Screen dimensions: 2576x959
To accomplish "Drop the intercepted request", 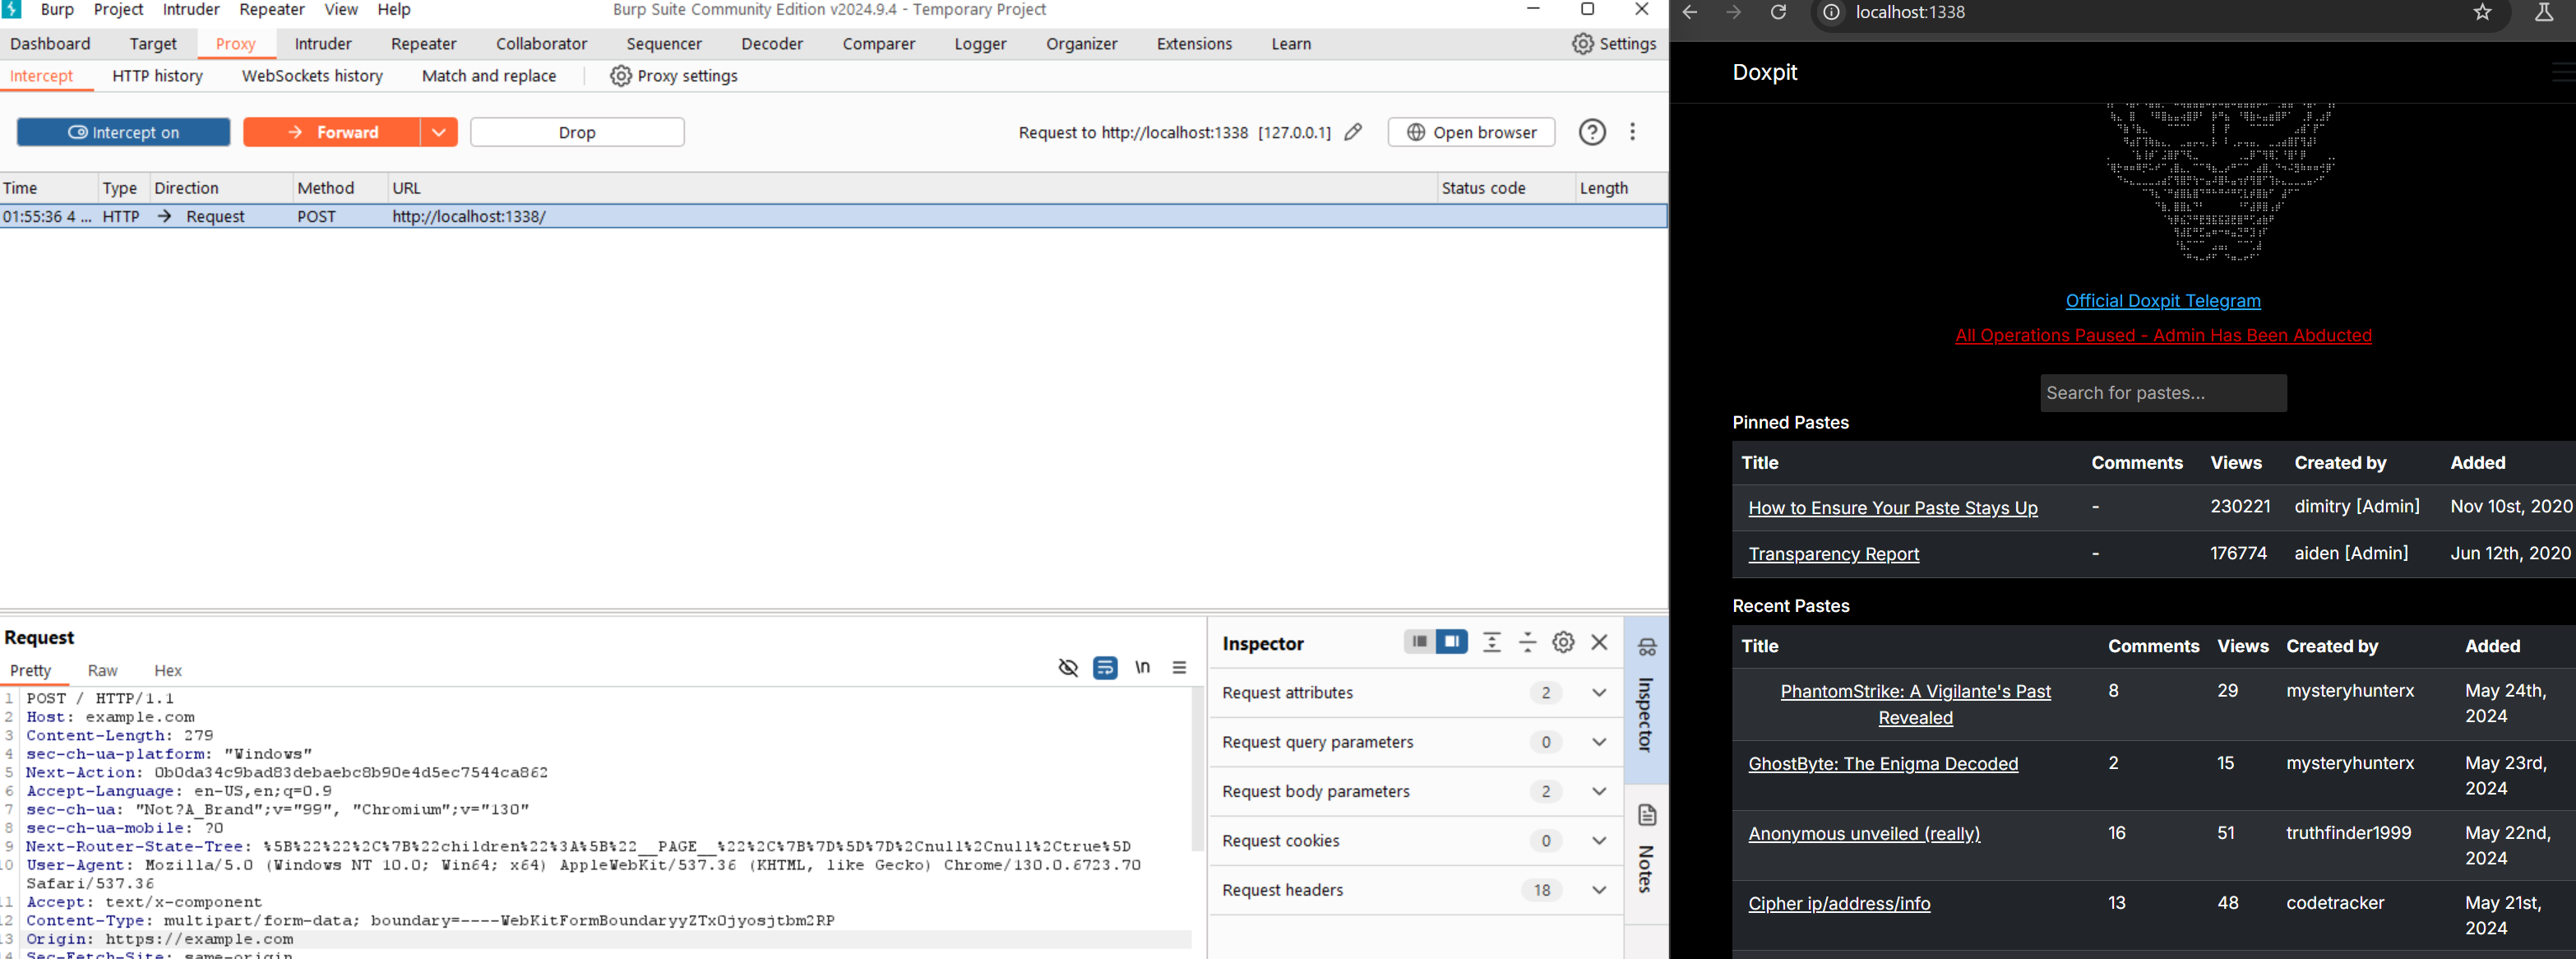I will (x=577, y=132).
